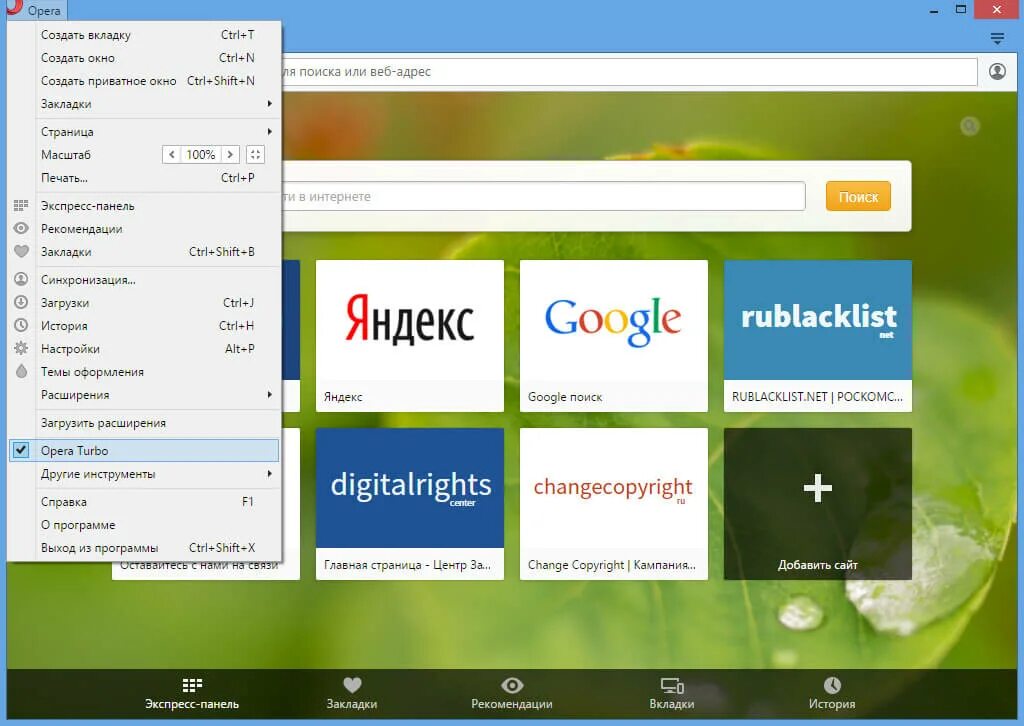Uncheck the Opera Turbo checkbox
Image resolution: width=1024 pixels, height=726 pixels.
(x=21, y=450)
